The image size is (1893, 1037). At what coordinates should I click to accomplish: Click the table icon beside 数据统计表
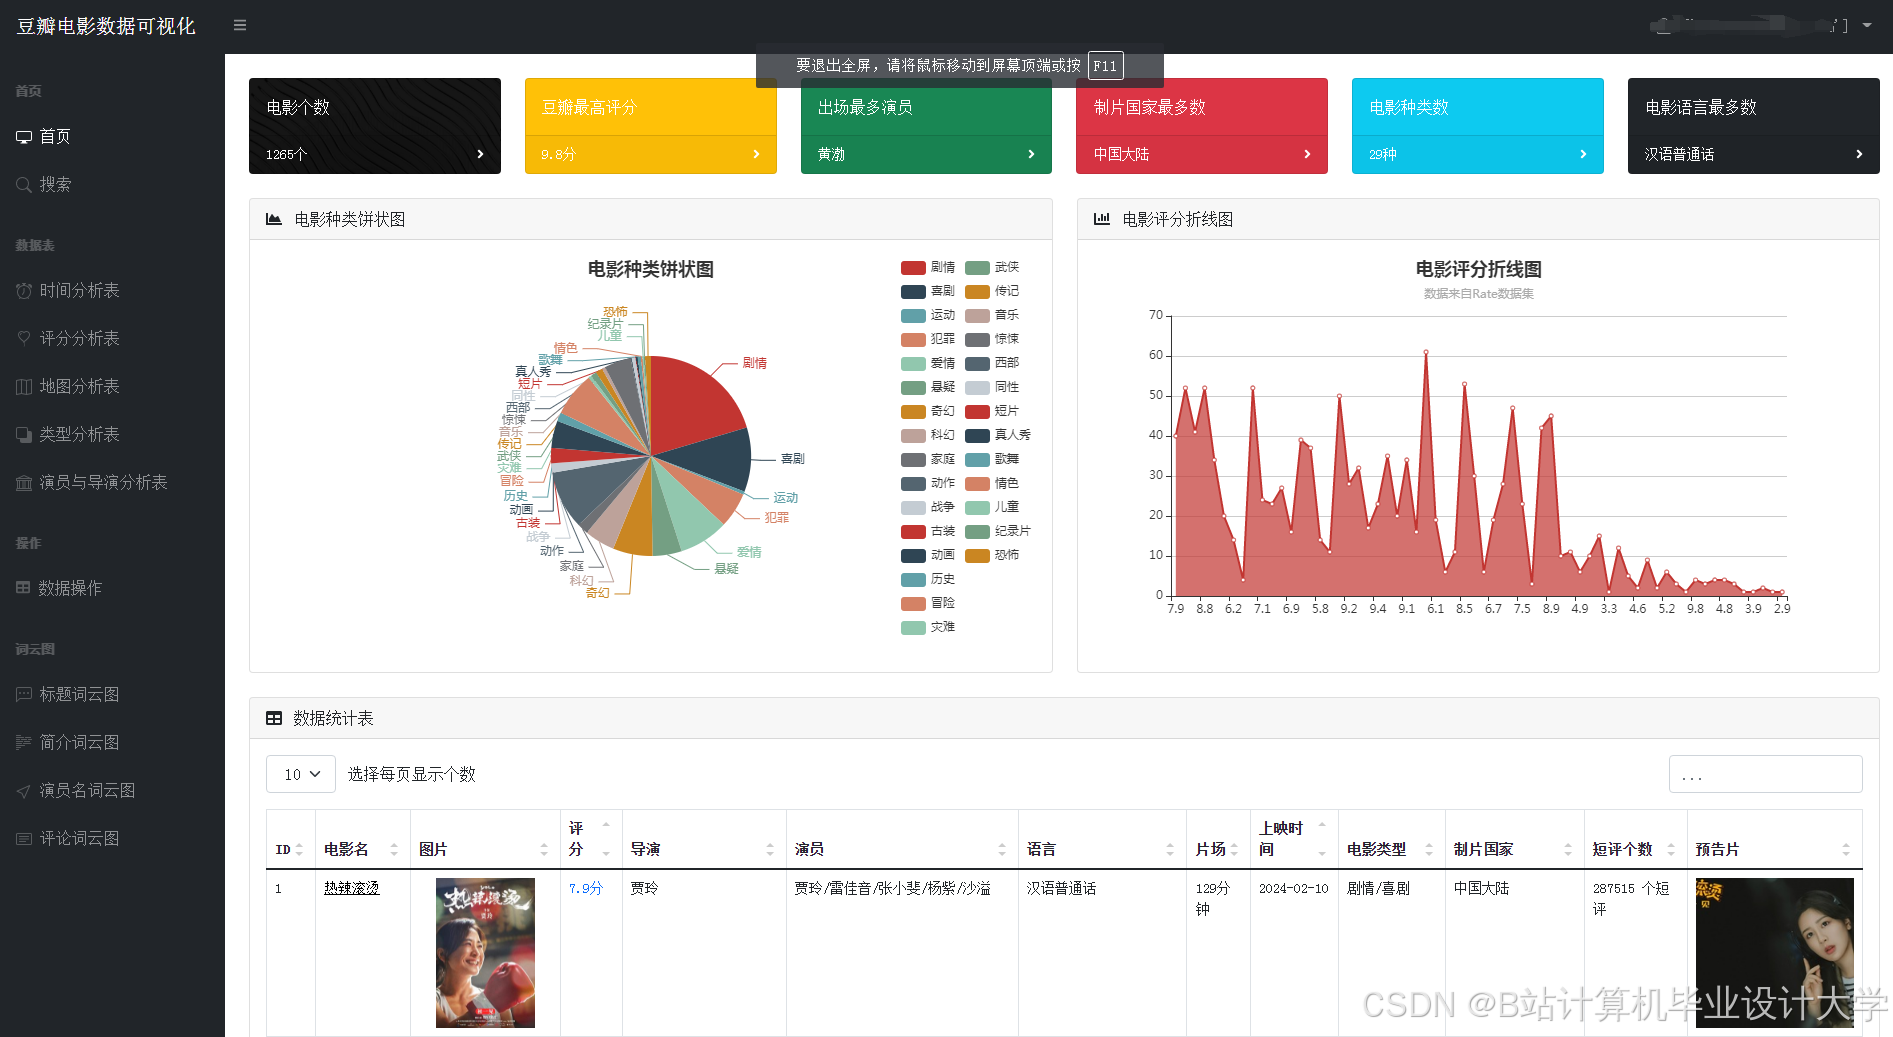tap(274, 718)
